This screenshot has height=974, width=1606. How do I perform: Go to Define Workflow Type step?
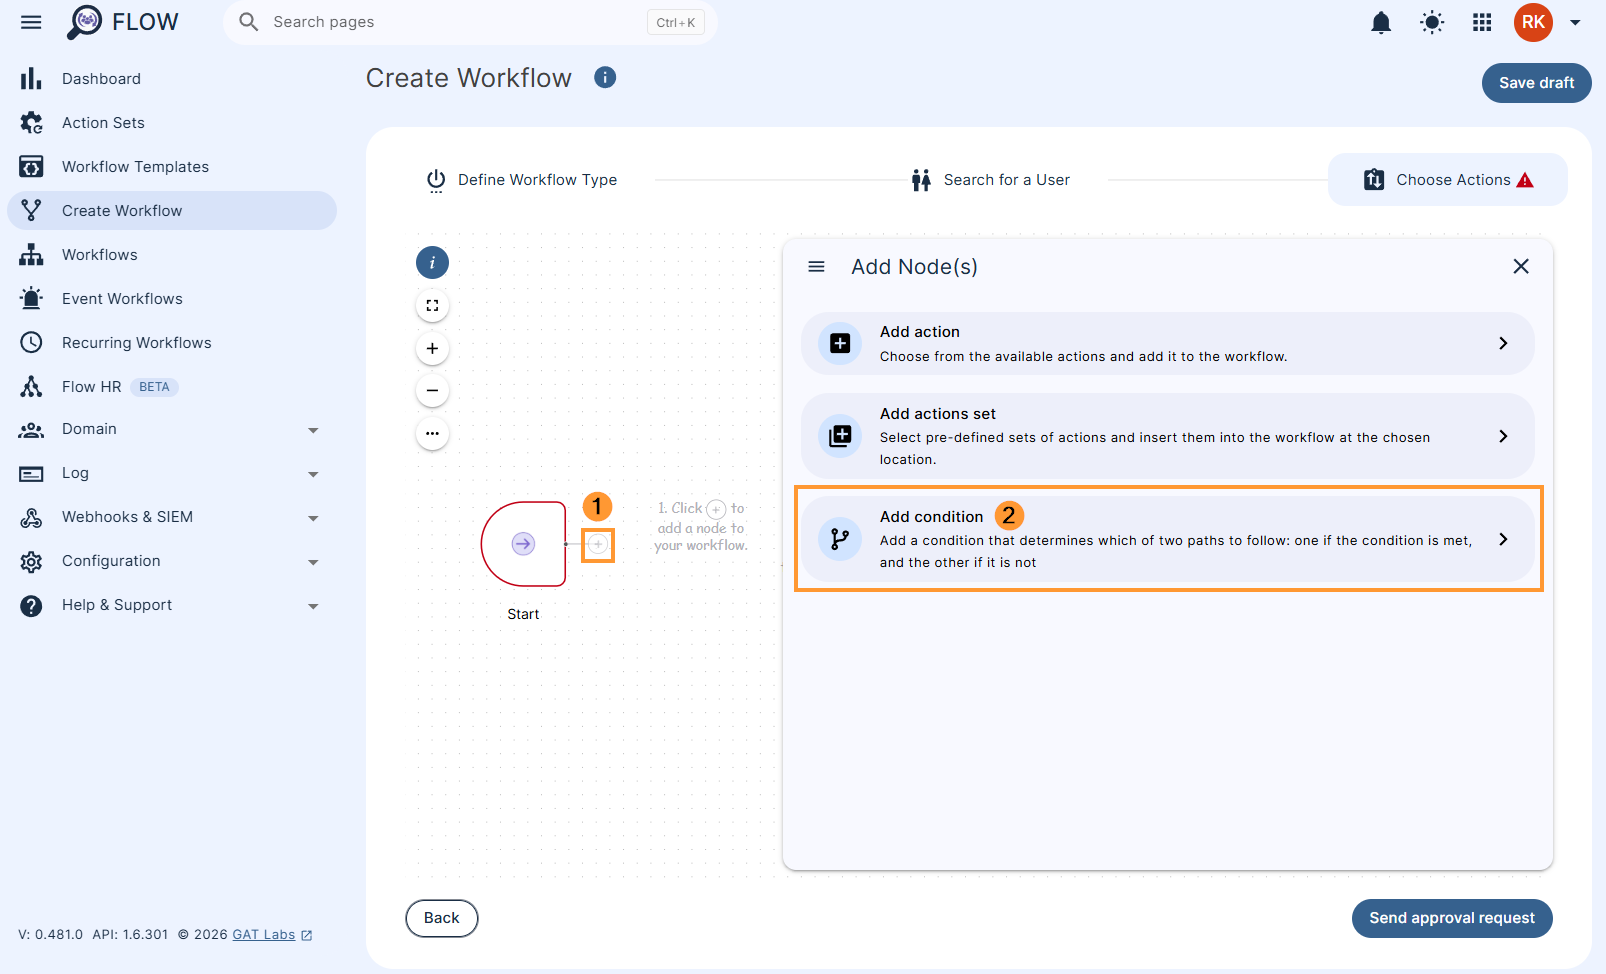521,180
